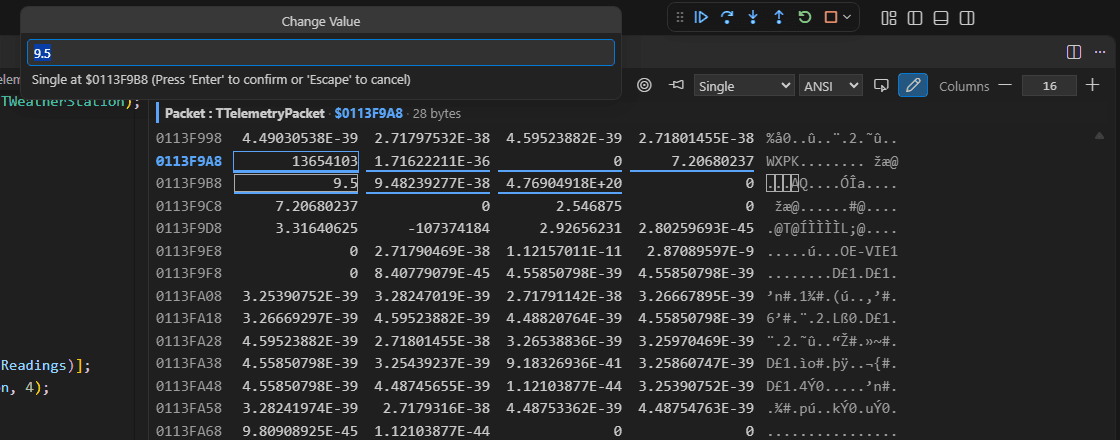Click the TWeatherStation code text

[62, 101]
